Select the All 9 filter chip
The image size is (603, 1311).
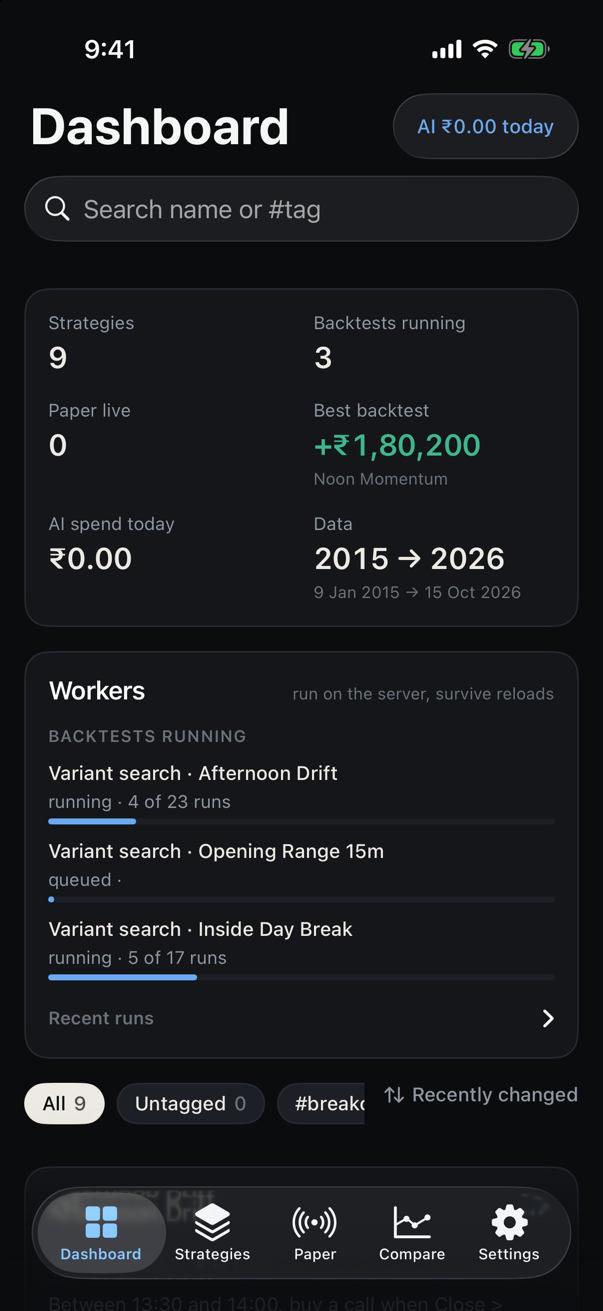(64, 1104)
